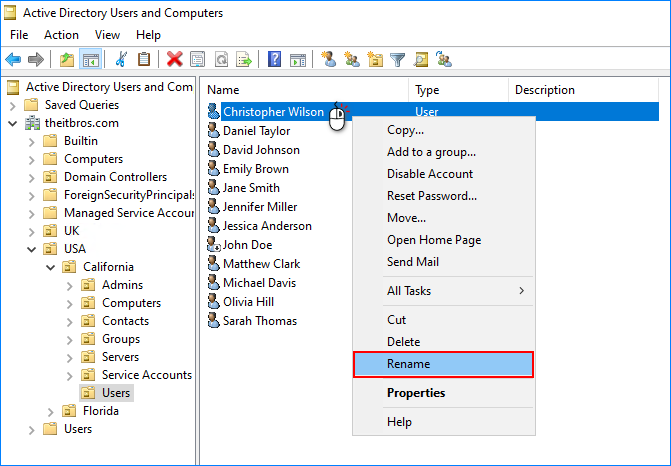
Task: Expand the UK organizational unit
Action: tap(31, 231)
